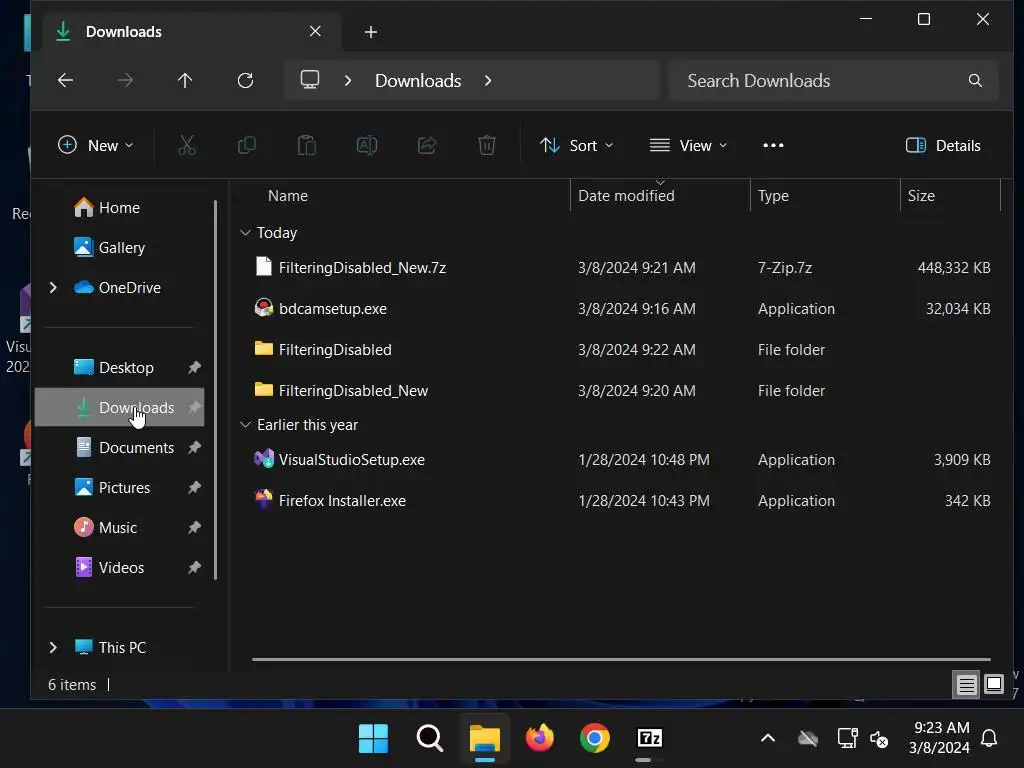
Task: Open notification bell in the system tray
Action: [989, 739]
